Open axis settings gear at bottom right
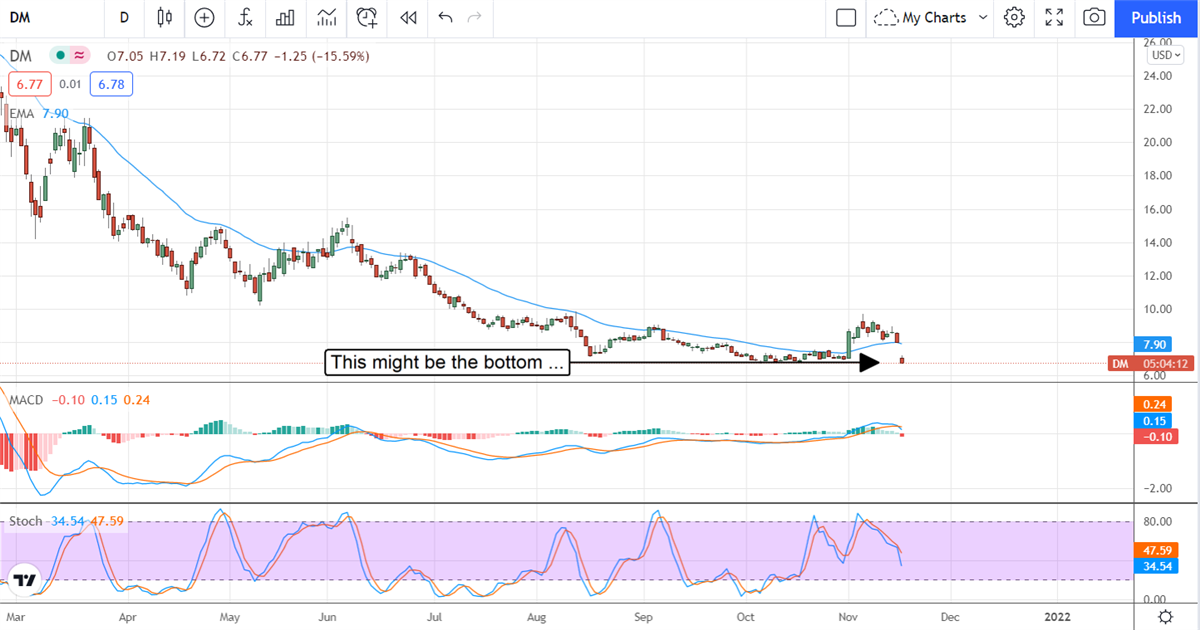Image resolution: width=1200 pixels, height=630 pixels. click(x=1166, y=616)
